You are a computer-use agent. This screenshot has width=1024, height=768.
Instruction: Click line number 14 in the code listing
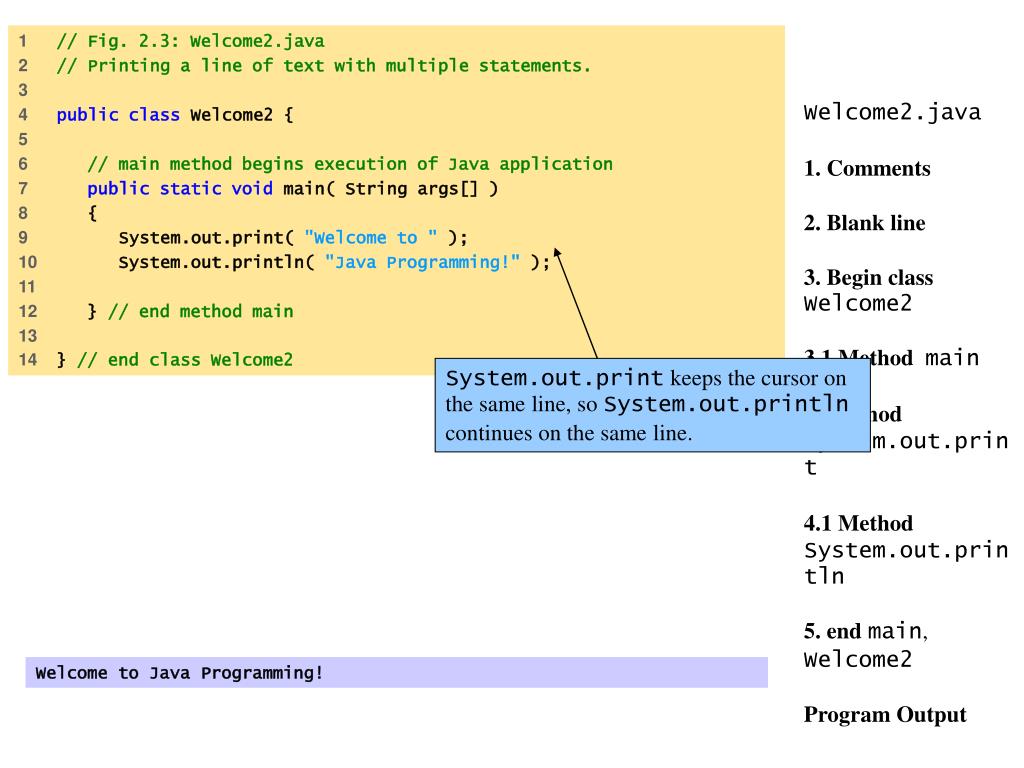27,360
